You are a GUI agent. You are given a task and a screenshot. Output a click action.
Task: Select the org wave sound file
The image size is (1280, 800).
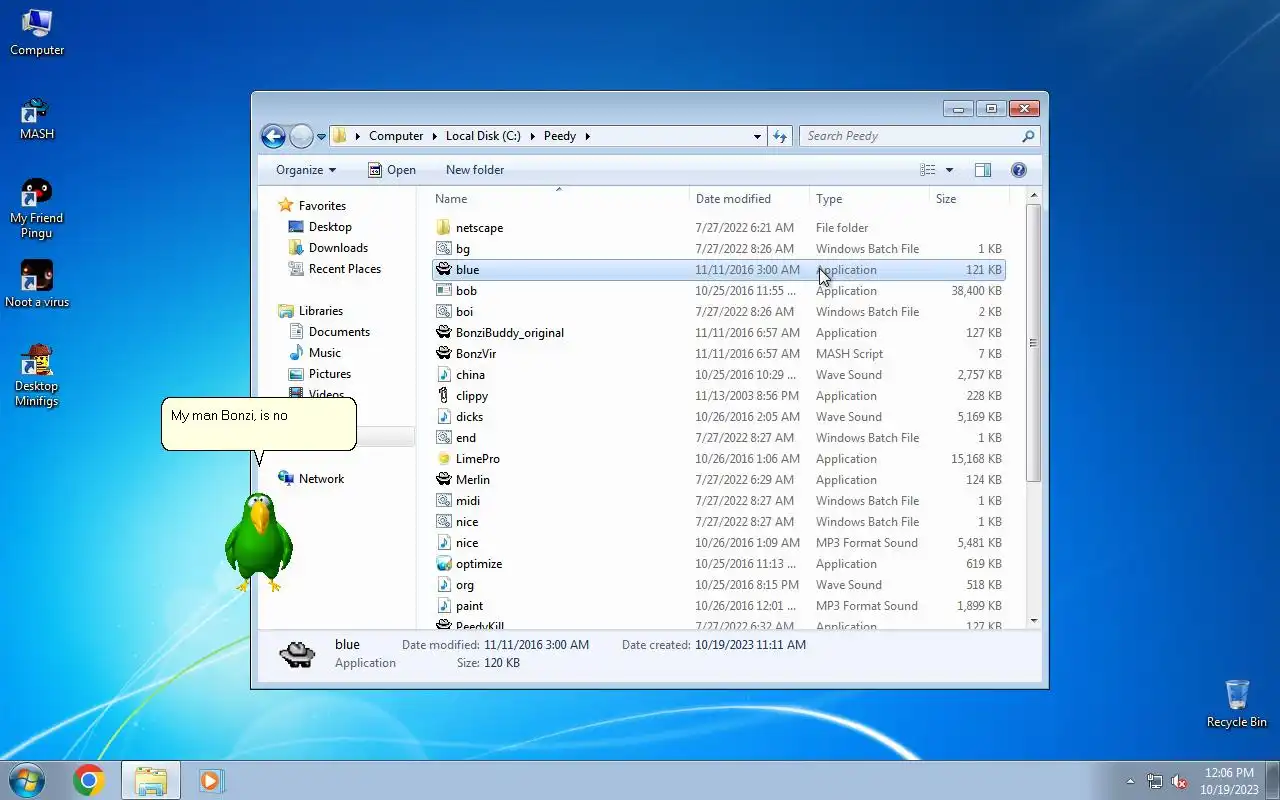pos(719,585)
